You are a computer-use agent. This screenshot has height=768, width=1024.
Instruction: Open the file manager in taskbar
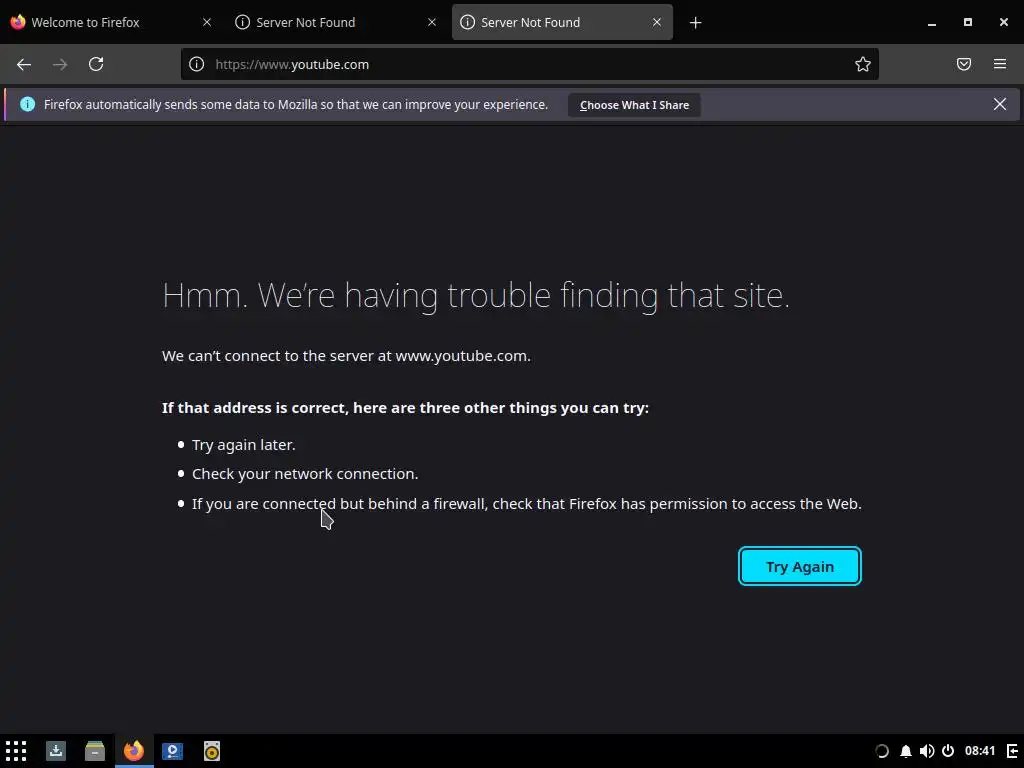pyautogui.click(x=95, y=751)
